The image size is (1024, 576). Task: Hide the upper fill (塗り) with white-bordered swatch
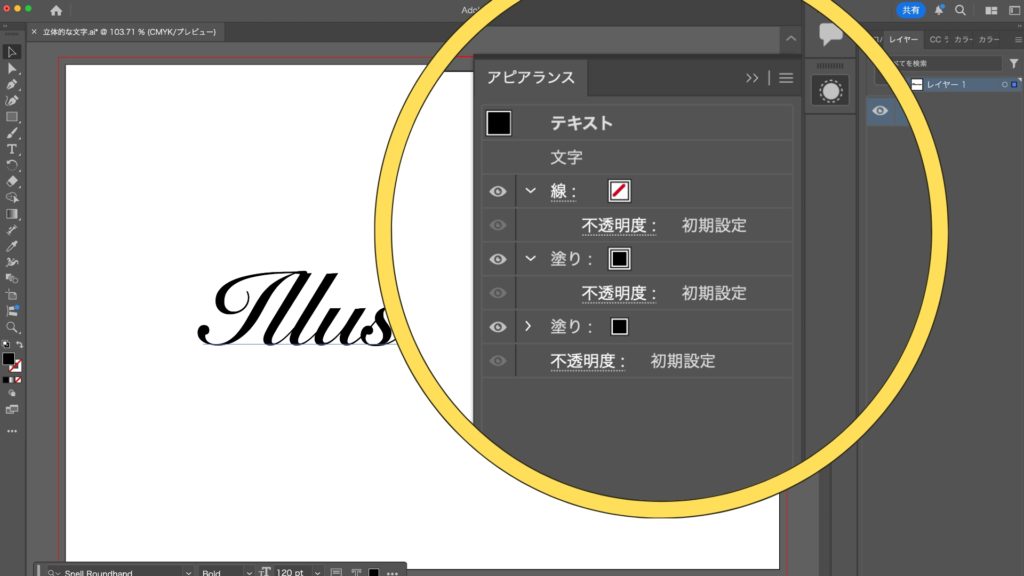point(497,259)
